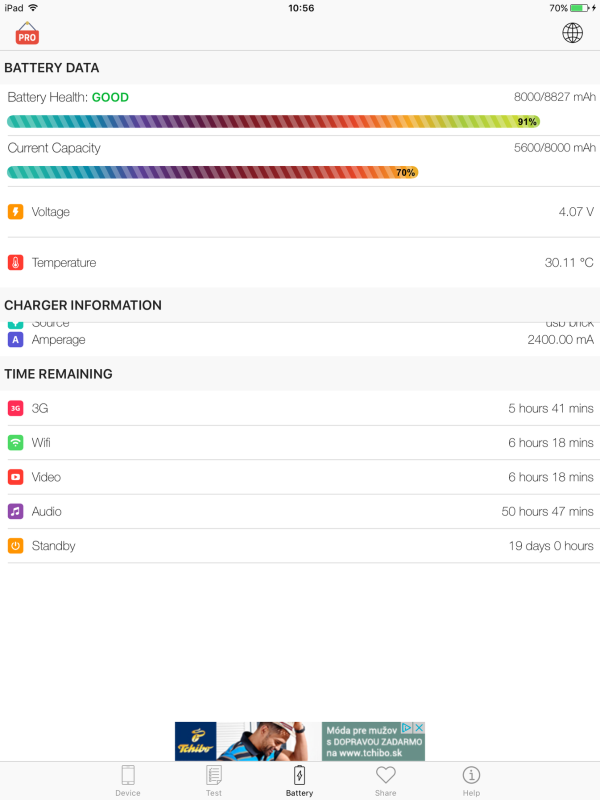The image size is (600, 800).
Task: Tap the Battery Health 91% progress bar
Action: point(273,122)
